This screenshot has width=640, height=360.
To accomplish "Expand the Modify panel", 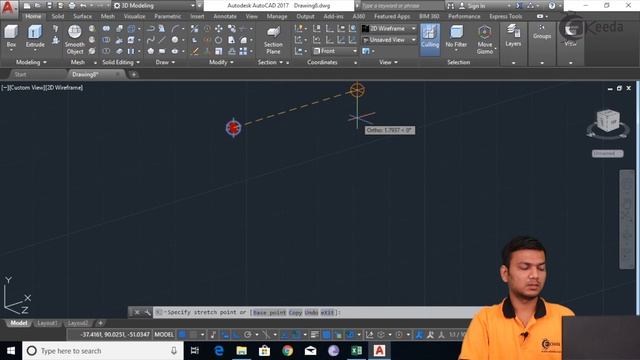I will pos(221,62).
